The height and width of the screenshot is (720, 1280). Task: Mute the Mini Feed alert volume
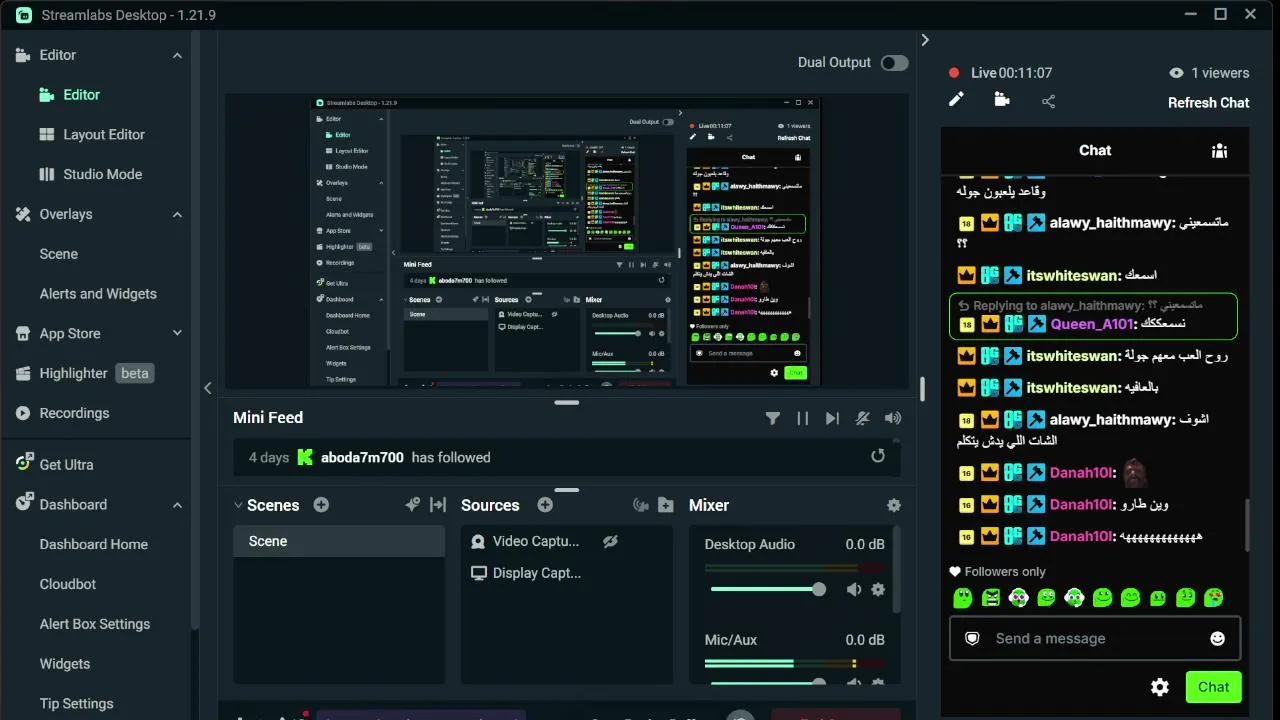[893, 418]
